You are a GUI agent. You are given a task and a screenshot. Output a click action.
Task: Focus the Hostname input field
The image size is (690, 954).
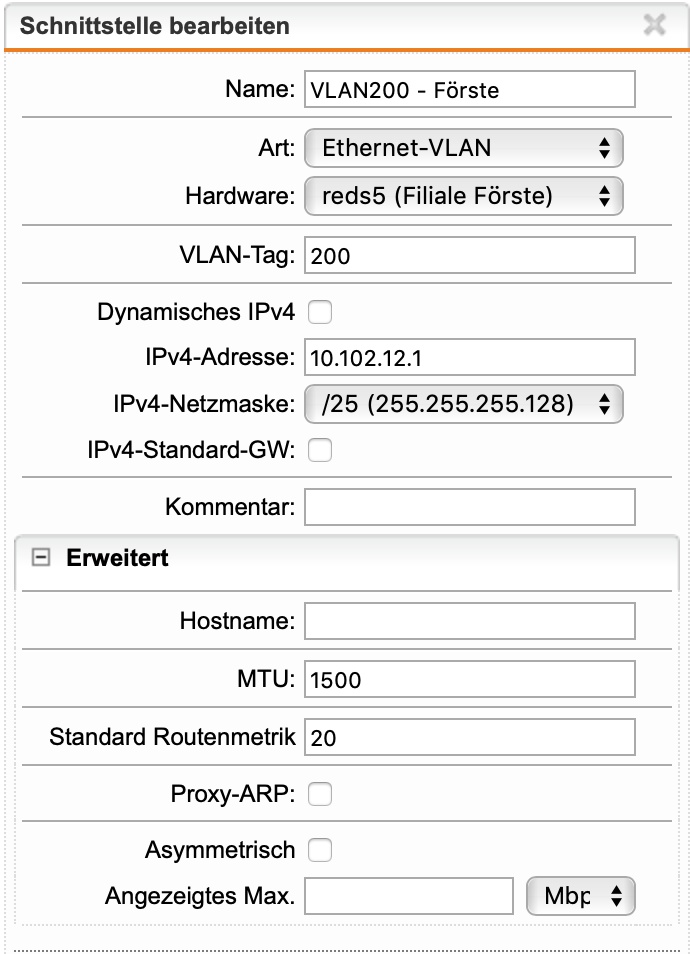pyautogui.click(x=469, y=621)
